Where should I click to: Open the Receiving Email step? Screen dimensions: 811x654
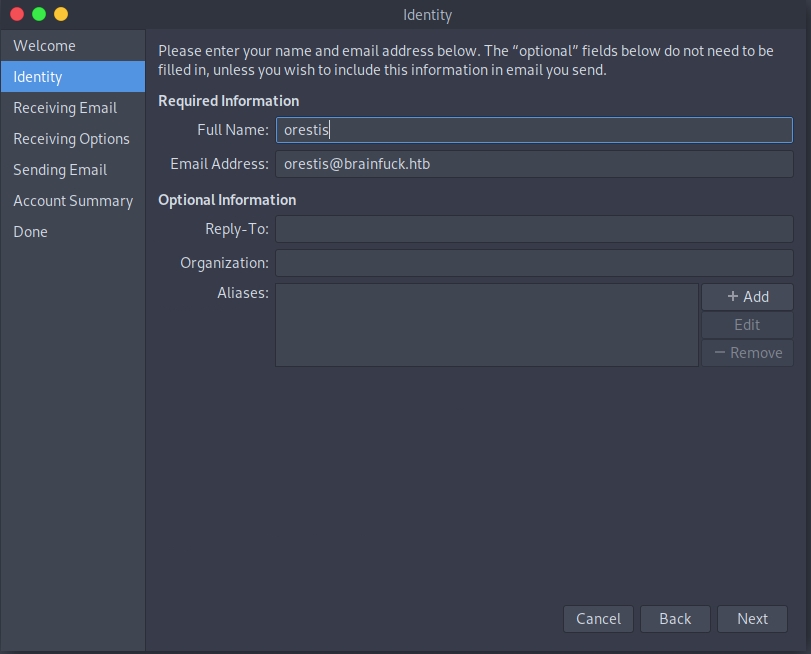pyautogui.click(x=65, y=108)
